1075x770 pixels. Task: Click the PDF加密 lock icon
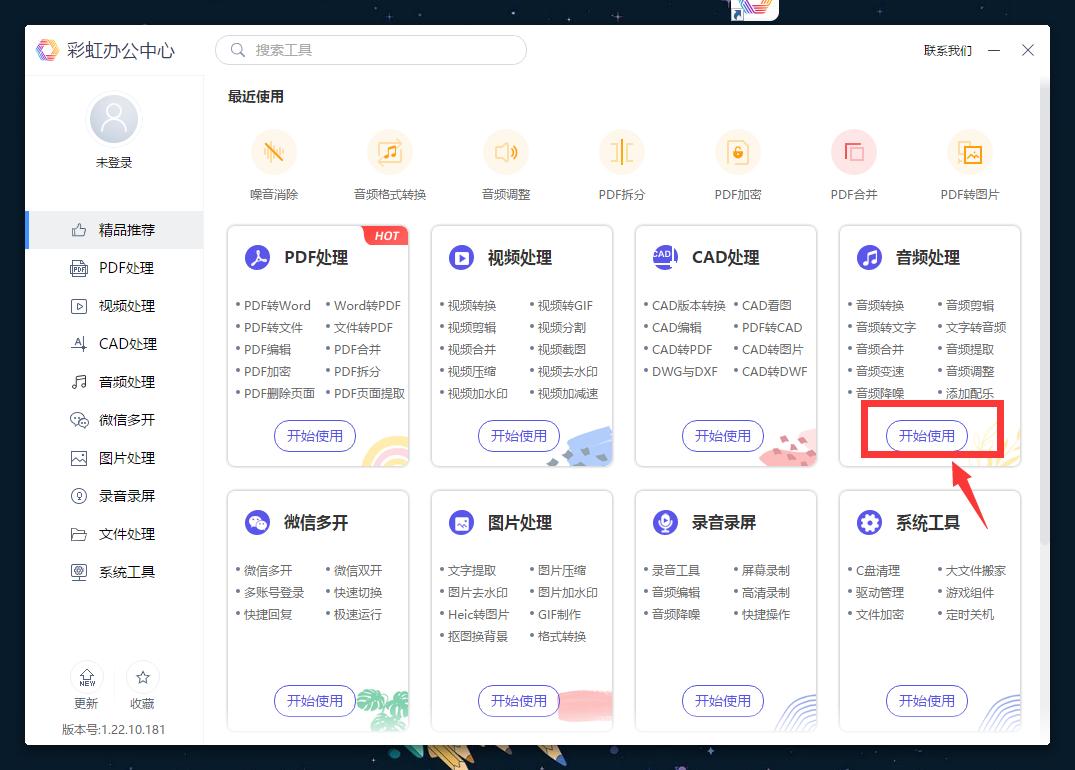(737, 152)
